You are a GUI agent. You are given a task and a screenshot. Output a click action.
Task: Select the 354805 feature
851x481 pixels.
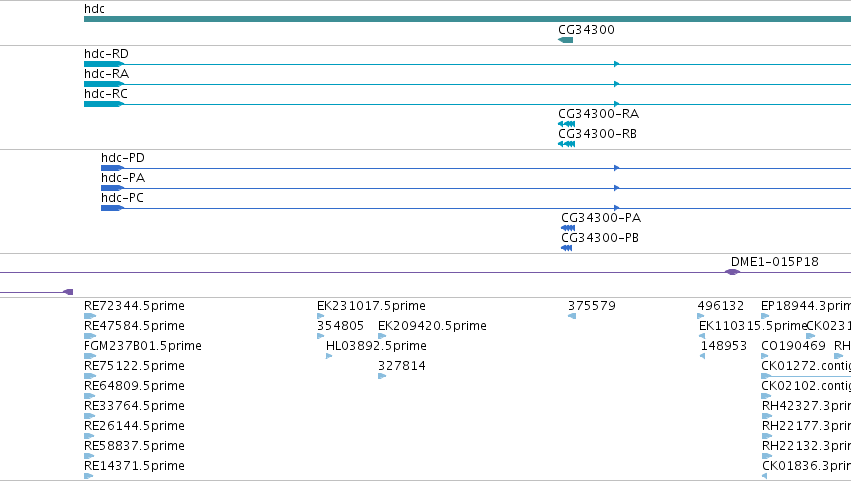(x=321, y=336)
